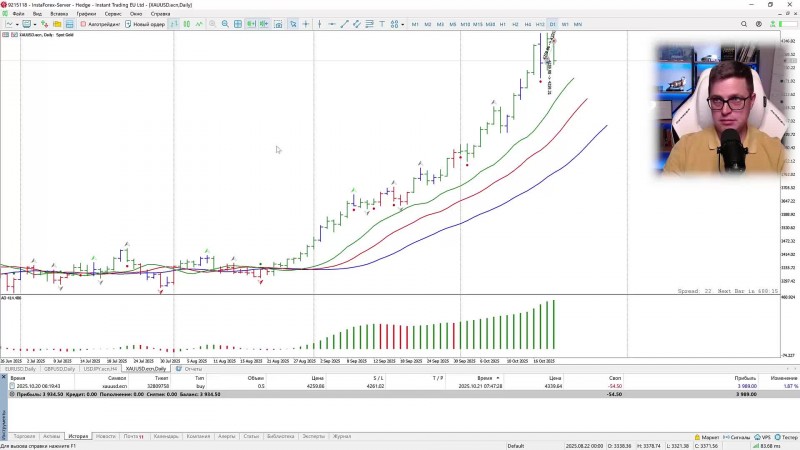This screenshot has width=800, height=450.
Task: Expand the objects list dropdown
Action: [x=403, y=24]
